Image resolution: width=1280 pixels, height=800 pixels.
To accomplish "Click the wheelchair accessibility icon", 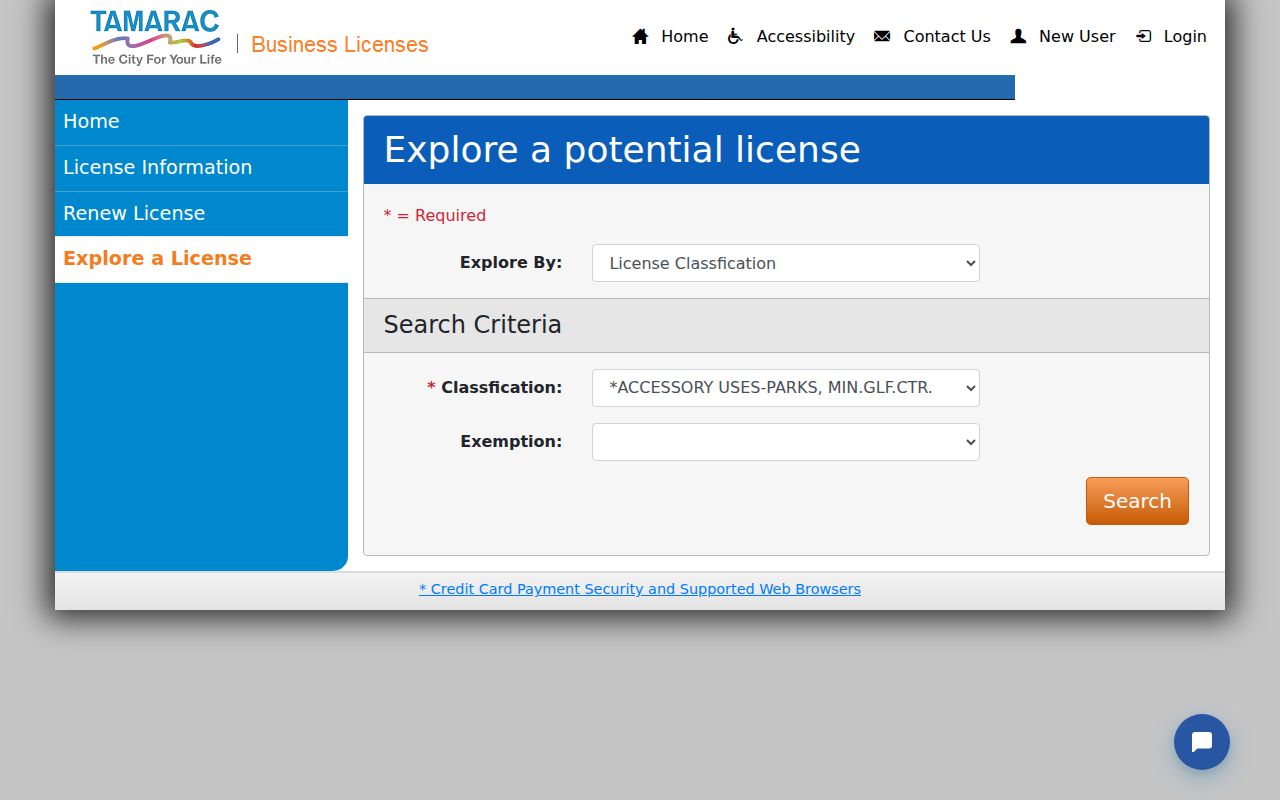I will [735, 36].
